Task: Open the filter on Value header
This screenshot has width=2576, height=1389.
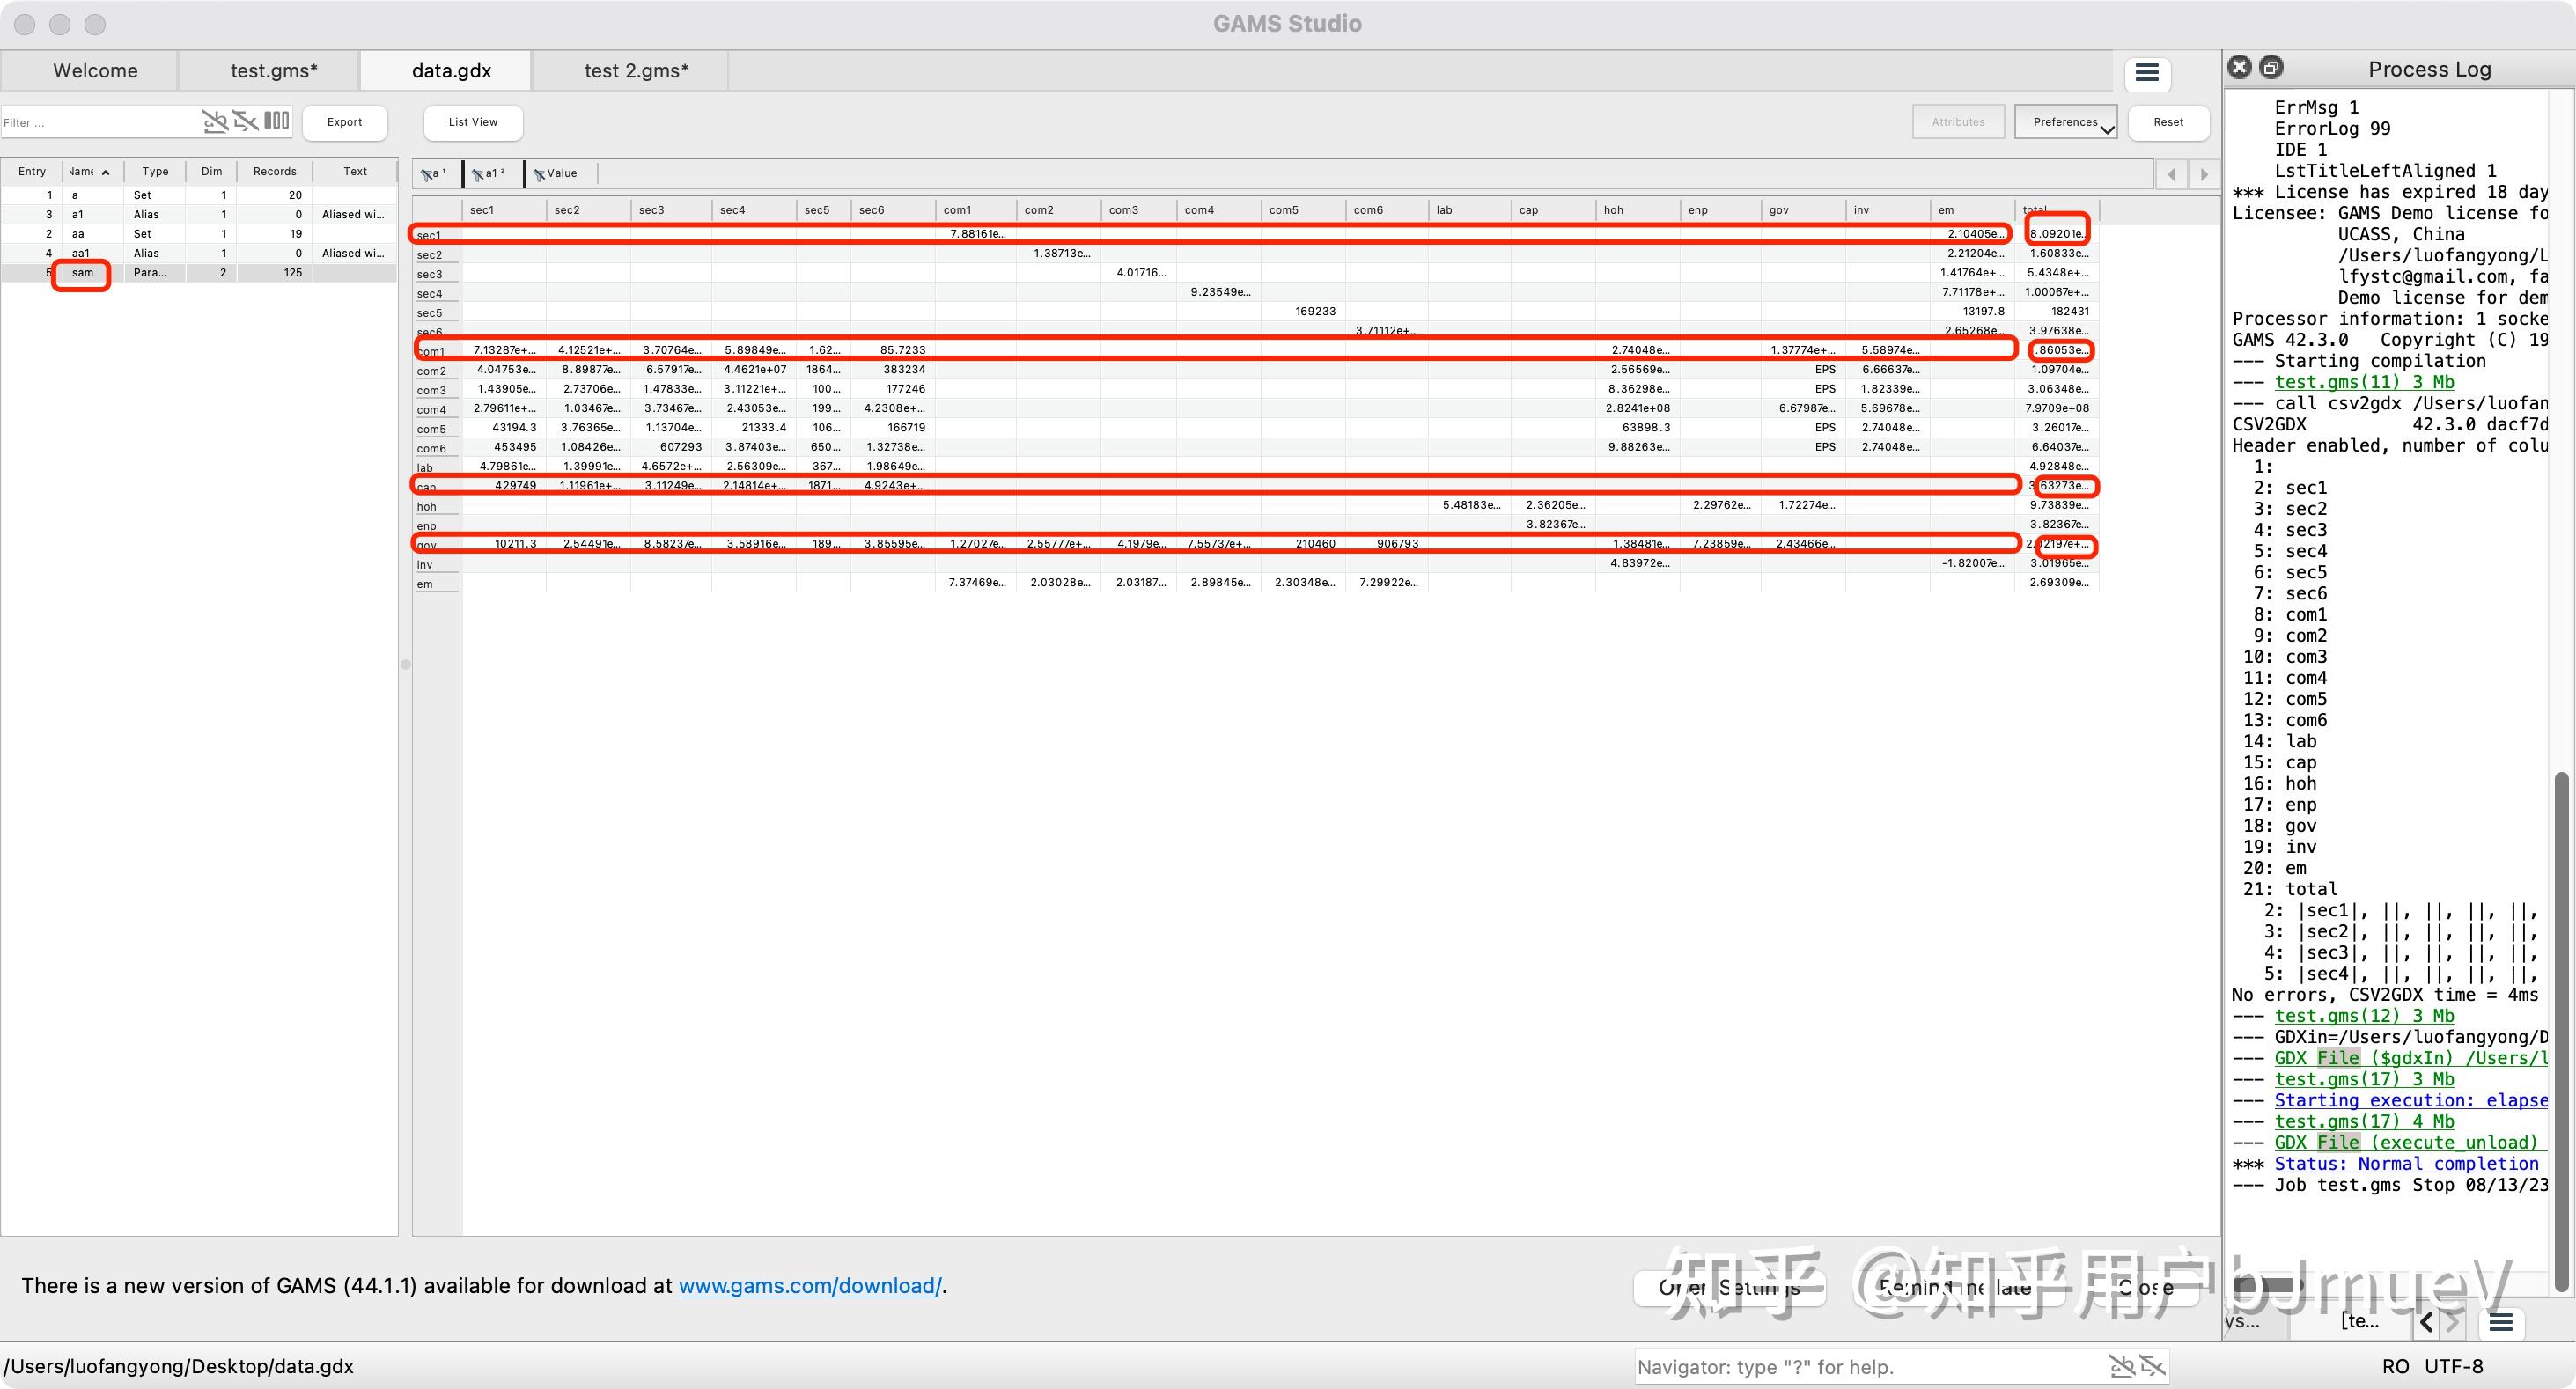Action: pos(540,174)
